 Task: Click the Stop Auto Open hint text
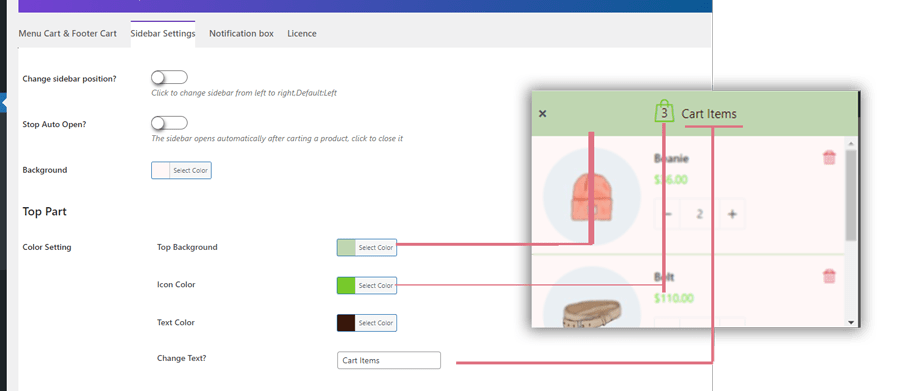tap(277, 138)
